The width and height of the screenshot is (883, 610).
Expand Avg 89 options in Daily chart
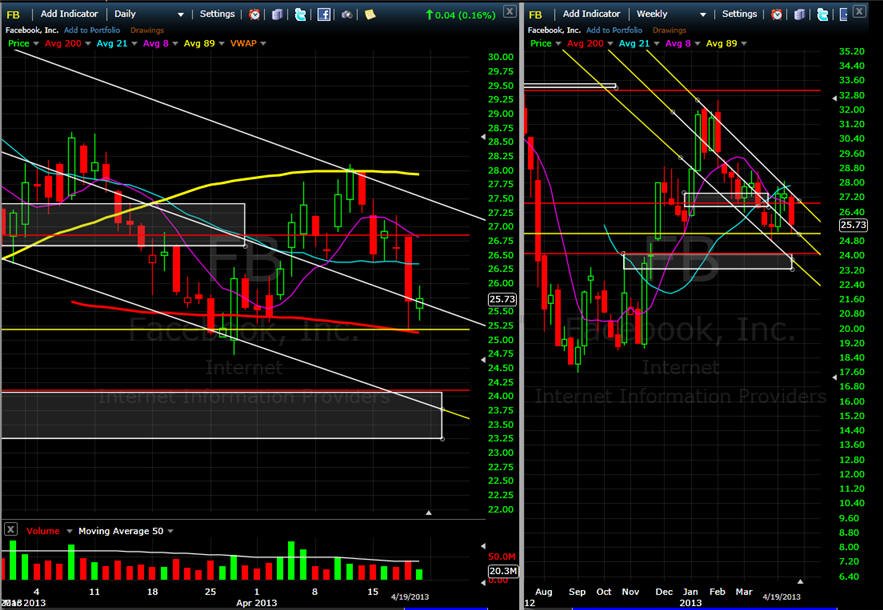221,43
